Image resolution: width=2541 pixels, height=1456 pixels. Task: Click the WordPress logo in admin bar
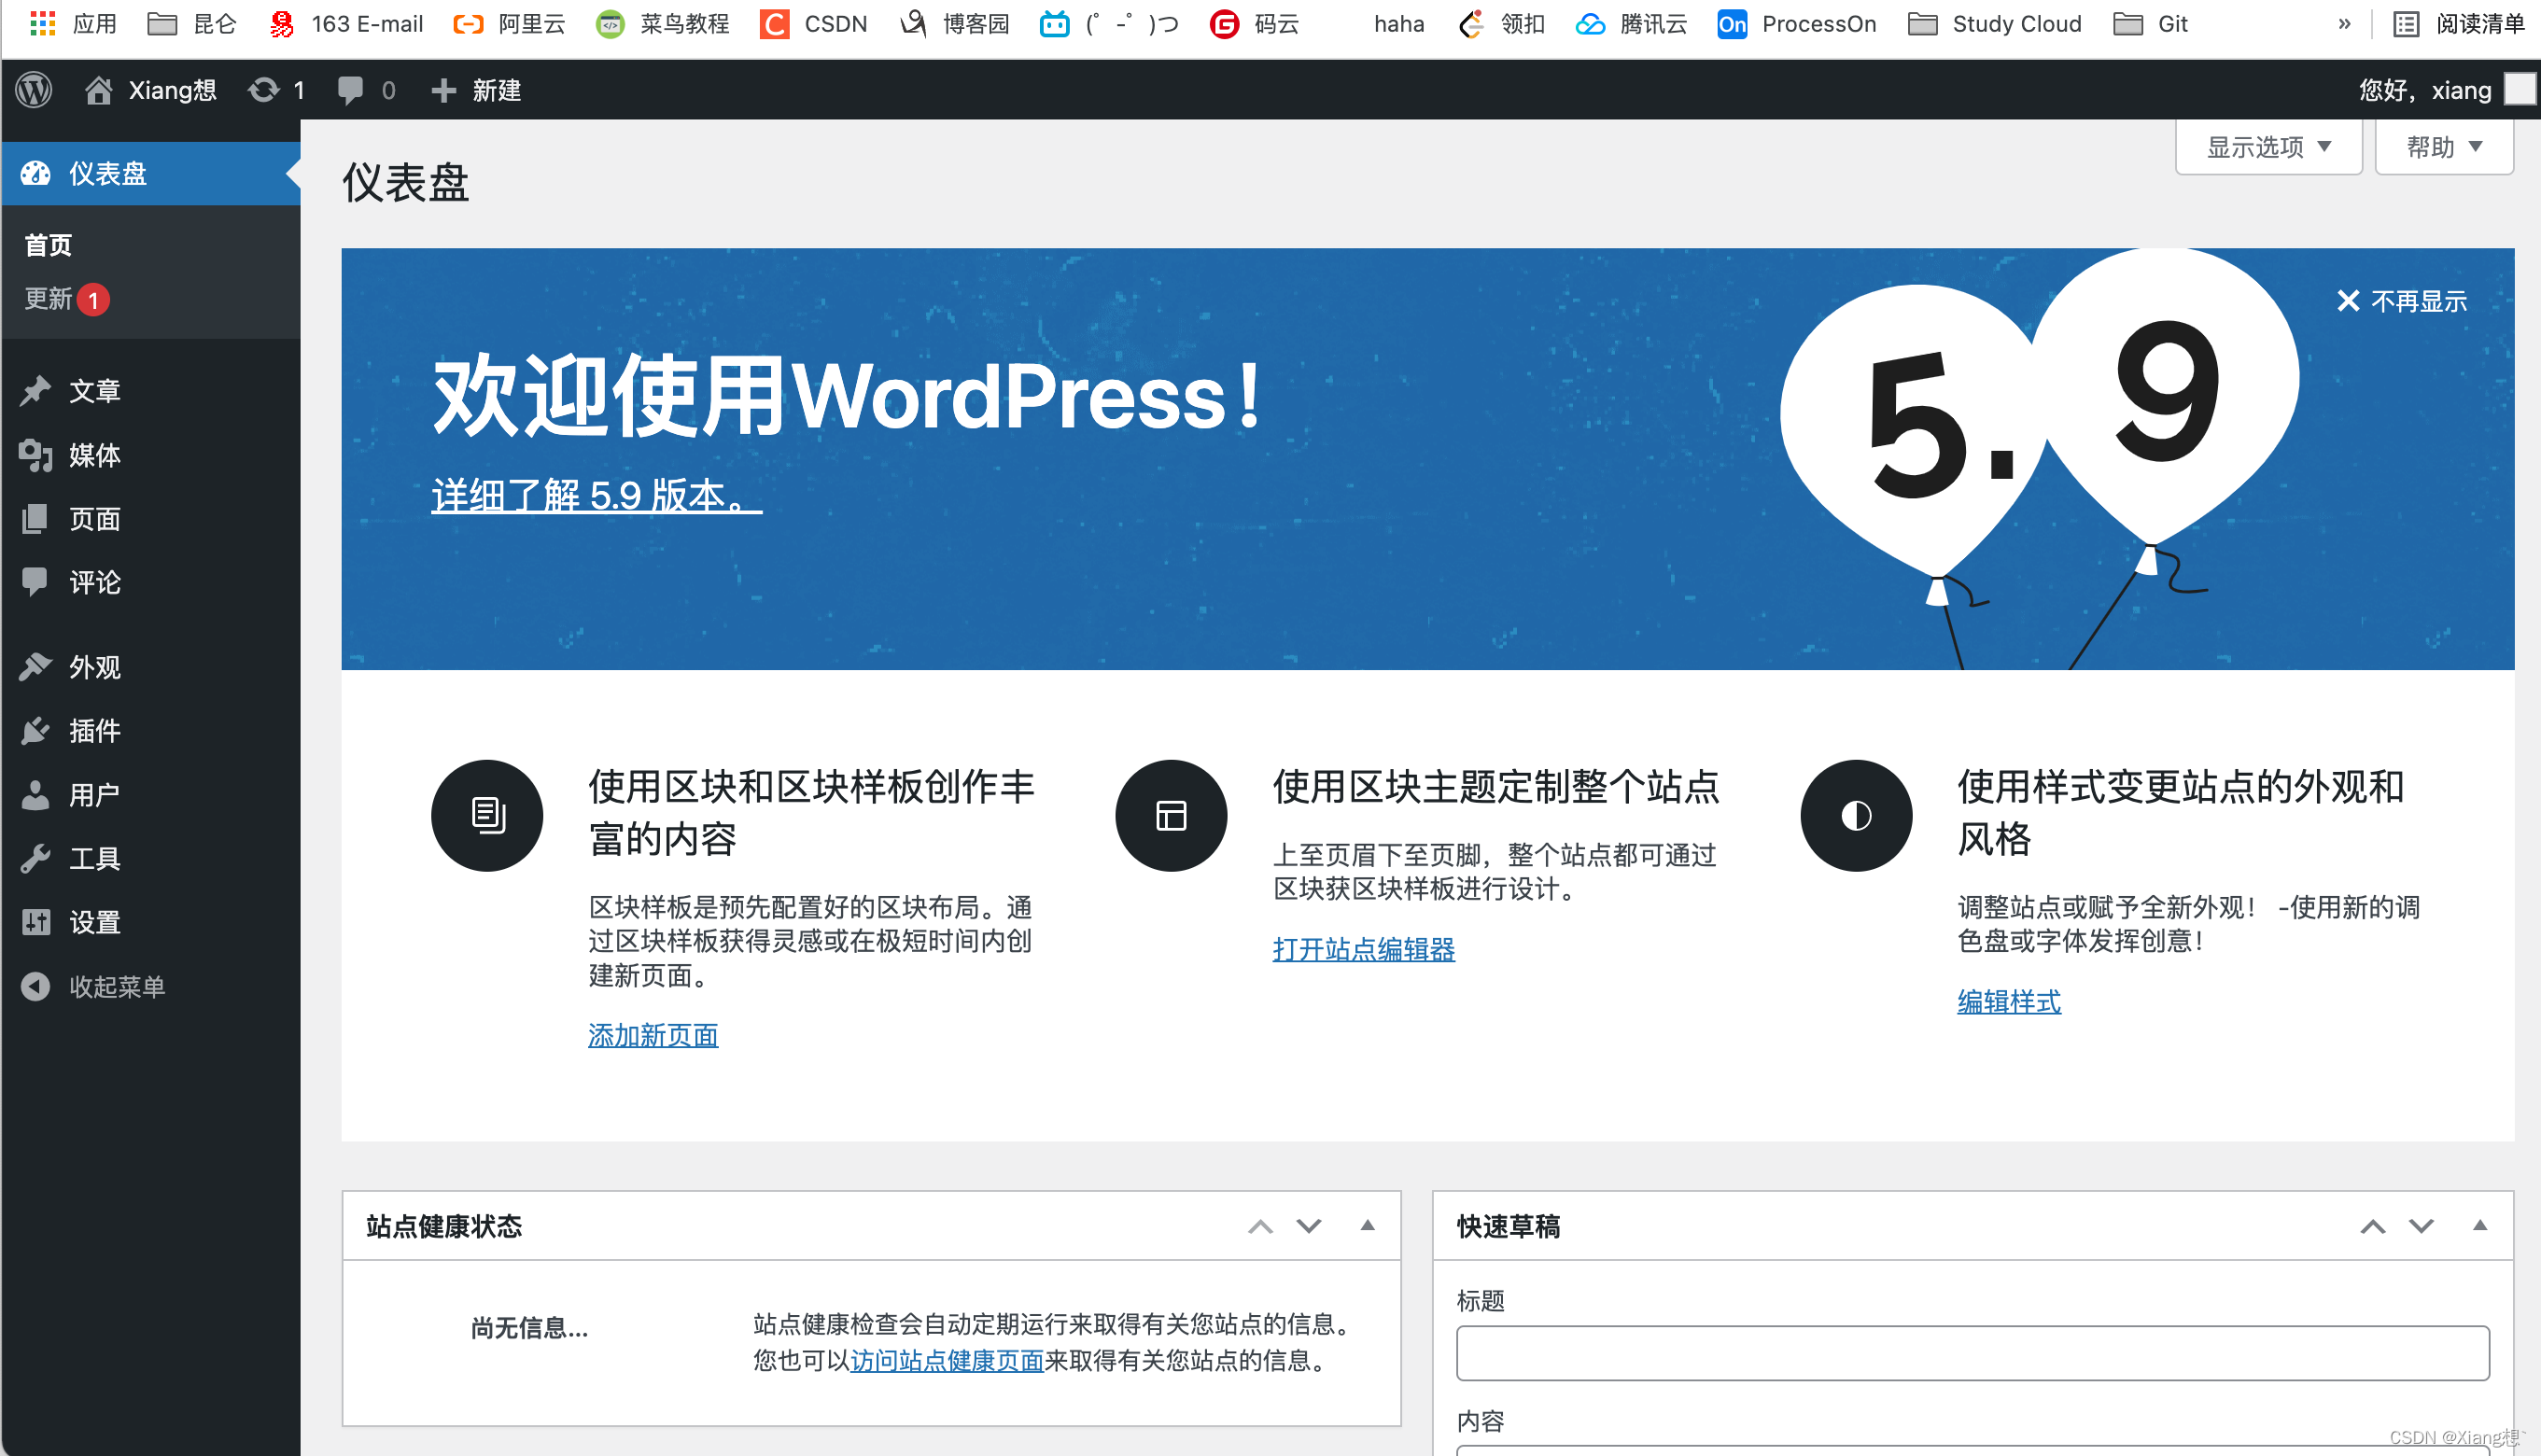(34, 90)
